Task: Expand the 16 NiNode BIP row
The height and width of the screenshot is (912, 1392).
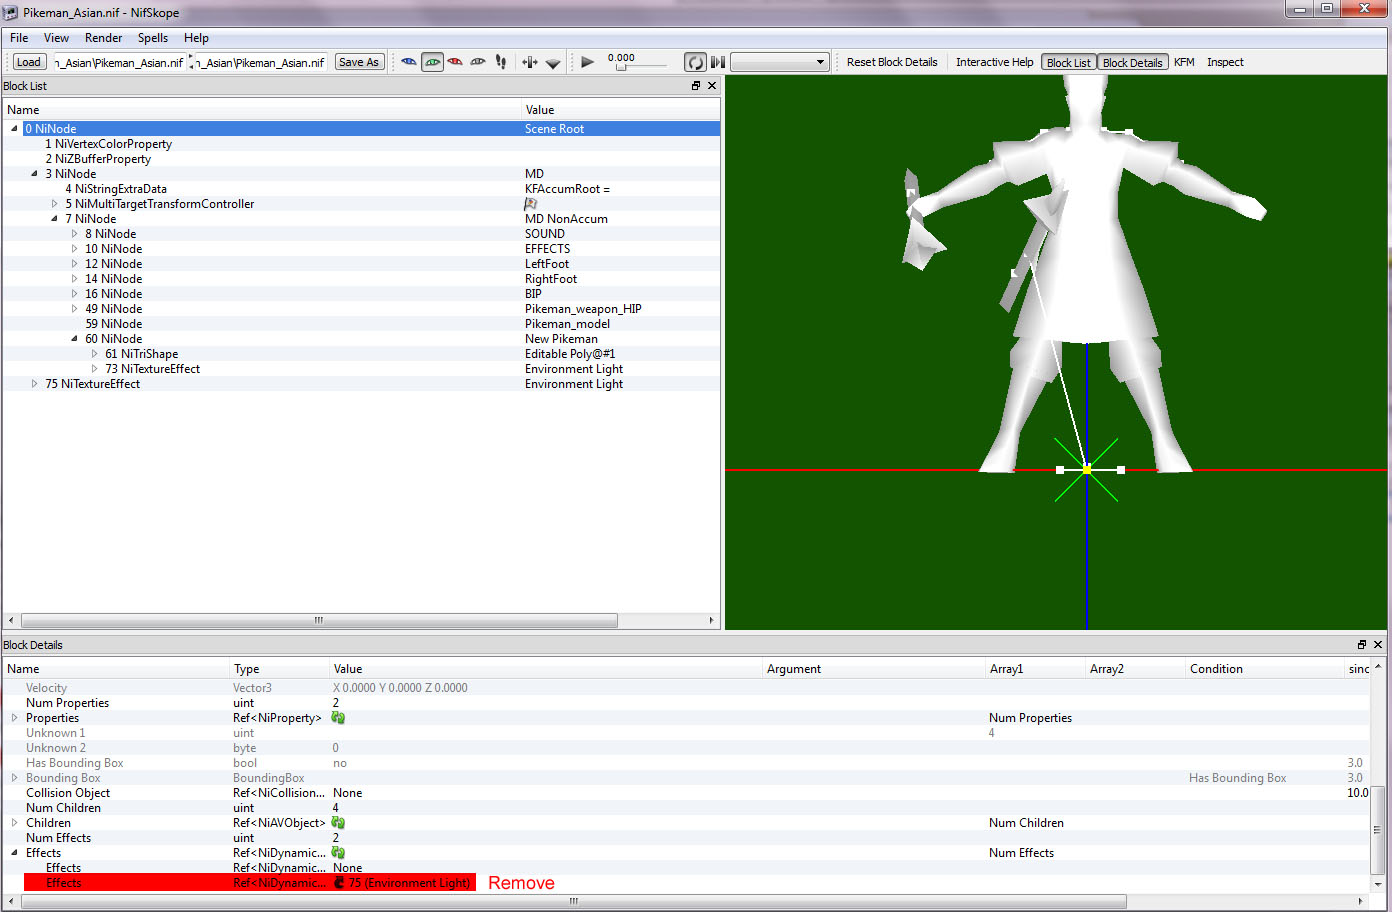Action: 74,294
